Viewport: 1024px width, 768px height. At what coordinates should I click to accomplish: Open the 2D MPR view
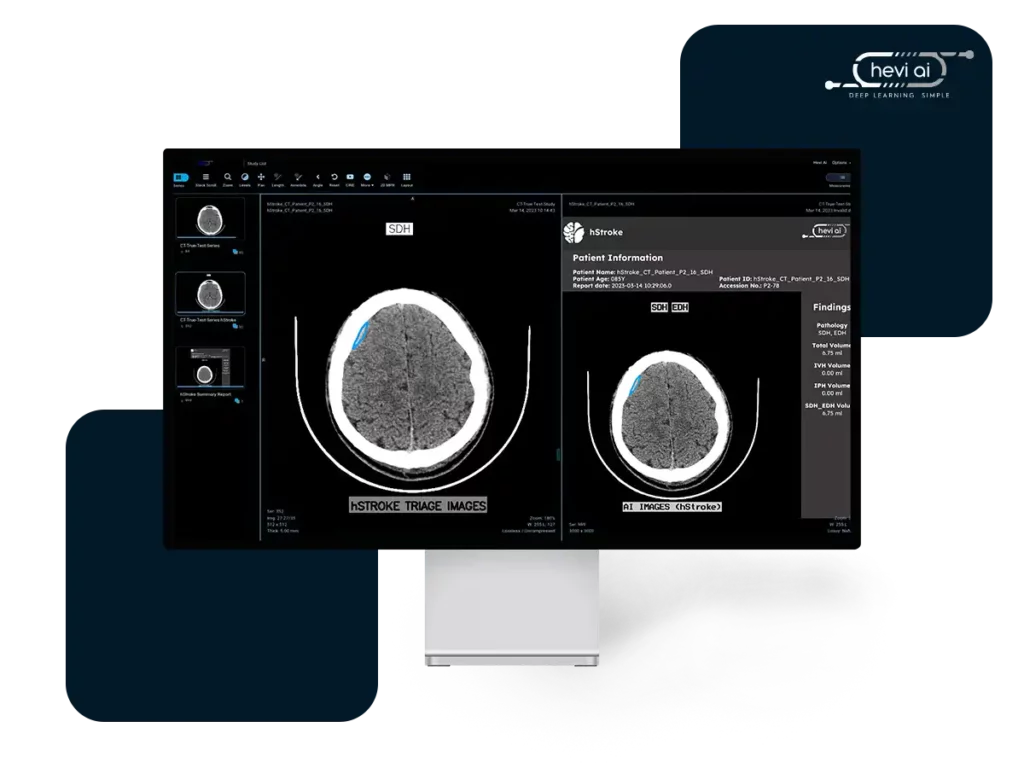tap(387, 178)
